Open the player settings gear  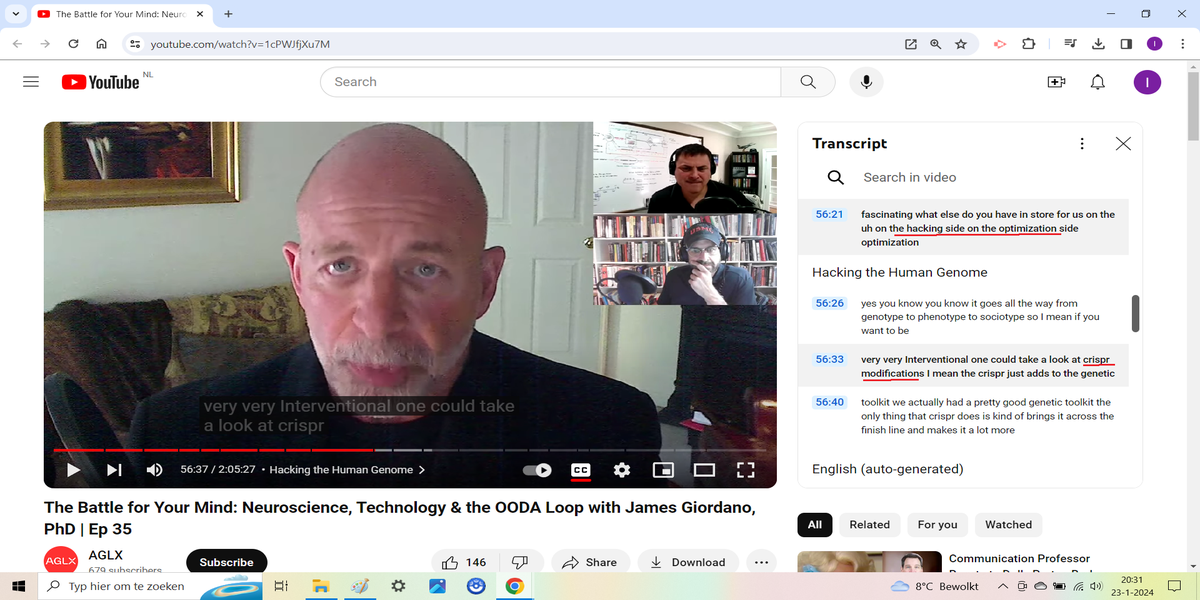(621, 469)
